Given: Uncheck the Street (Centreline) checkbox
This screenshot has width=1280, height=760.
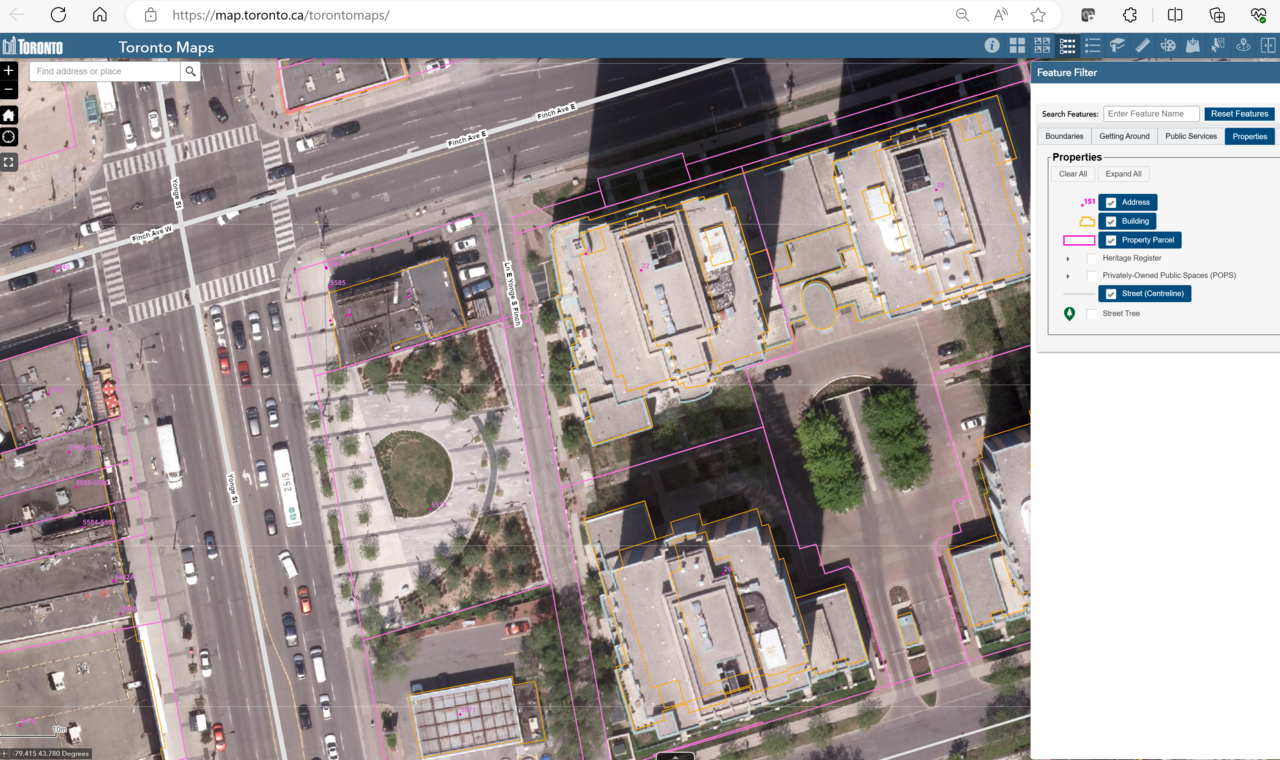Looking at the screenshot, I should click(1111, 294).
